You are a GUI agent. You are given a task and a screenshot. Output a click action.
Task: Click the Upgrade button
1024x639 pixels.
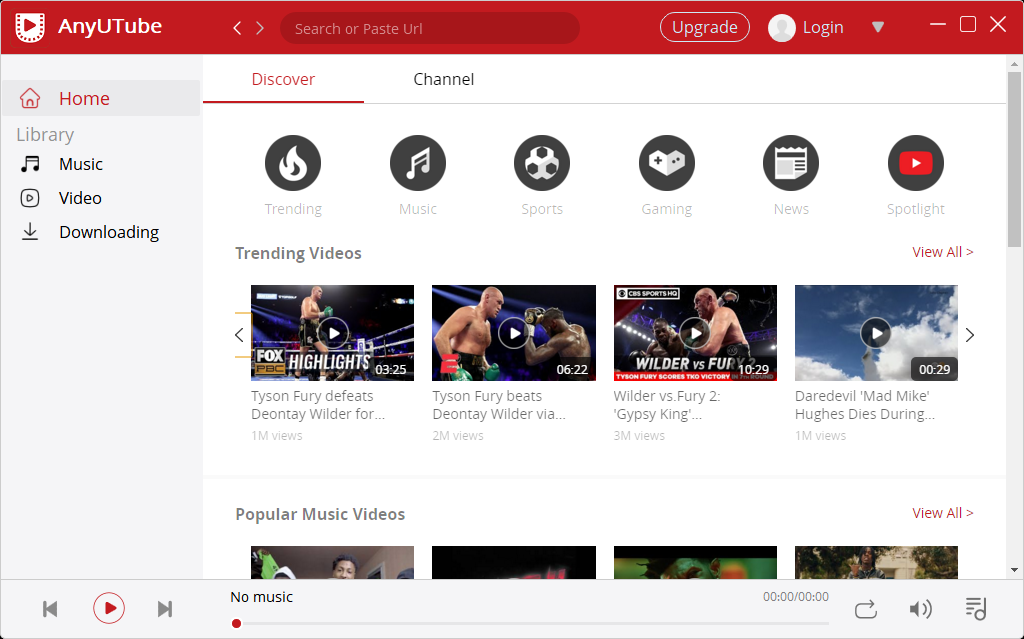tap(705, 27)
